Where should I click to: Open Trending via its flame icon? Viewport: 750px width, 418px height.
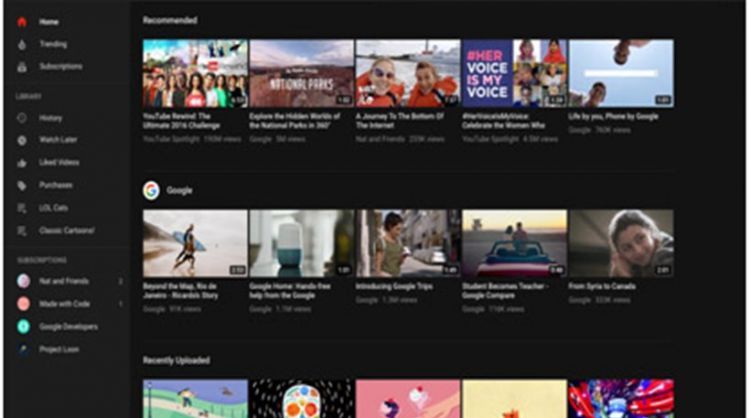click(x=22, y=44)
